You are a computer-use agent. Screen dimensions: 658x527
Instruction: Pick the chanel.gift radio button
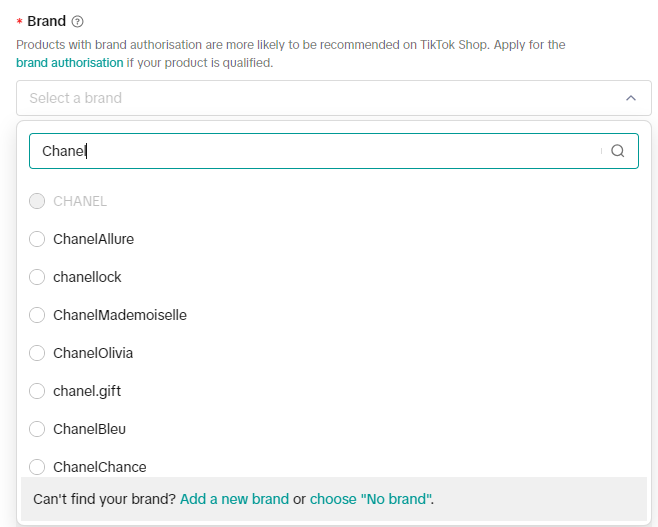[37, 391]
